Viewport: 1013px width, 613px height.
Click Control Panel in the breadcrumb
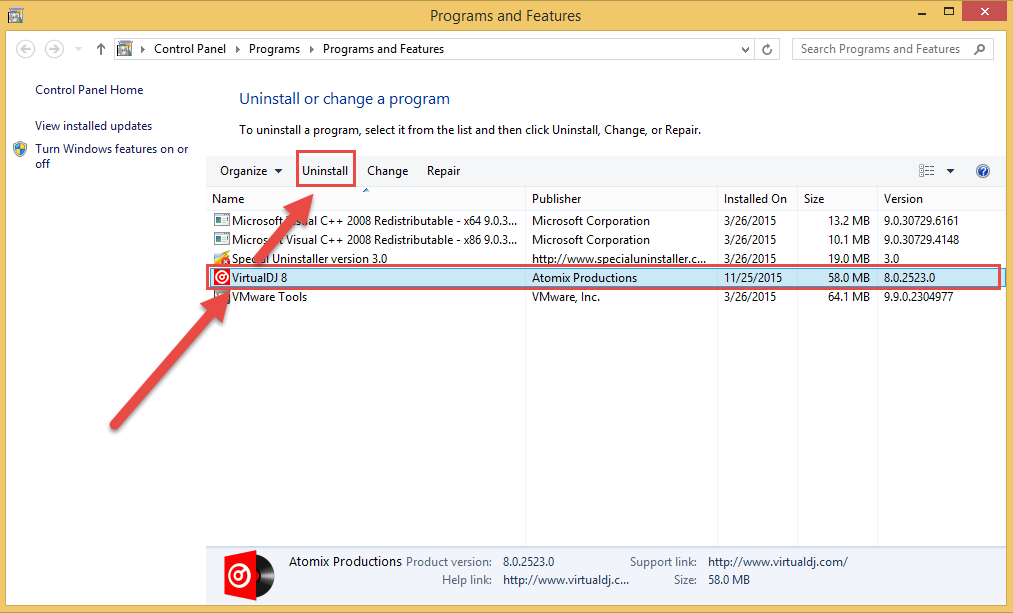point(190,49)
